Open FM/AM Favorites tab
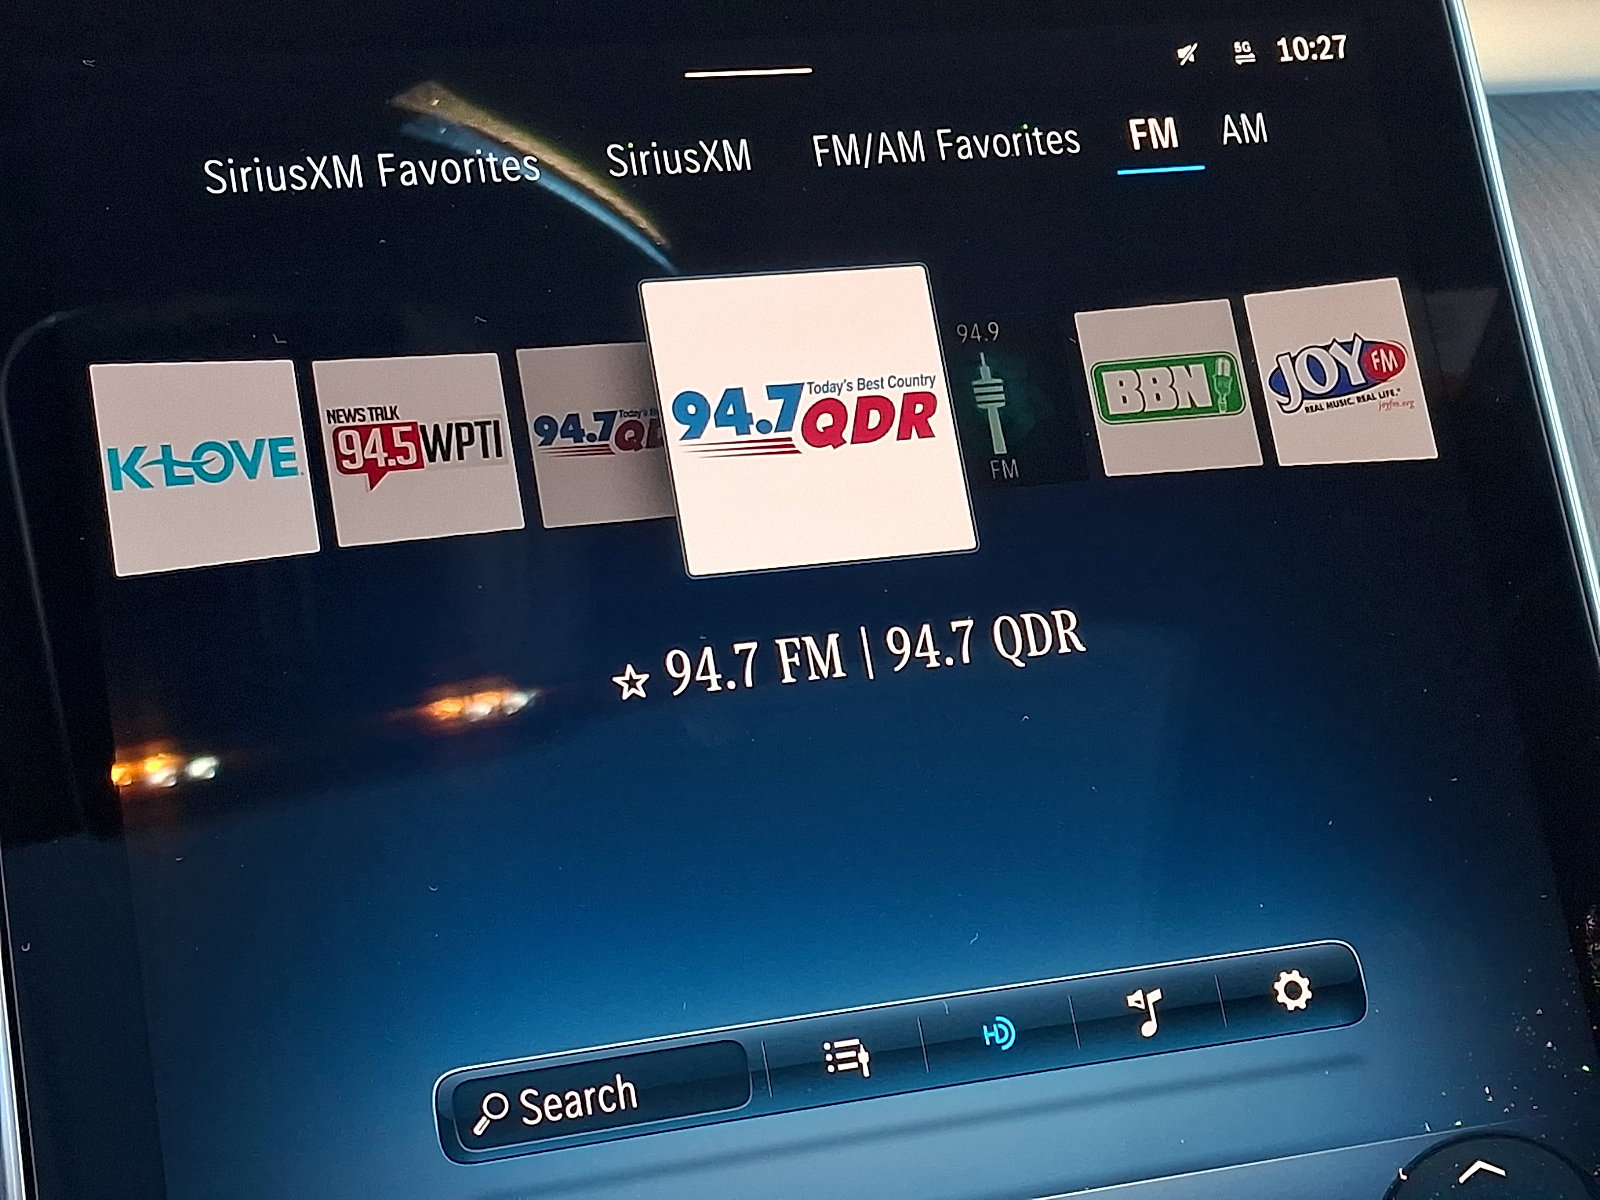 click(946, 146)
